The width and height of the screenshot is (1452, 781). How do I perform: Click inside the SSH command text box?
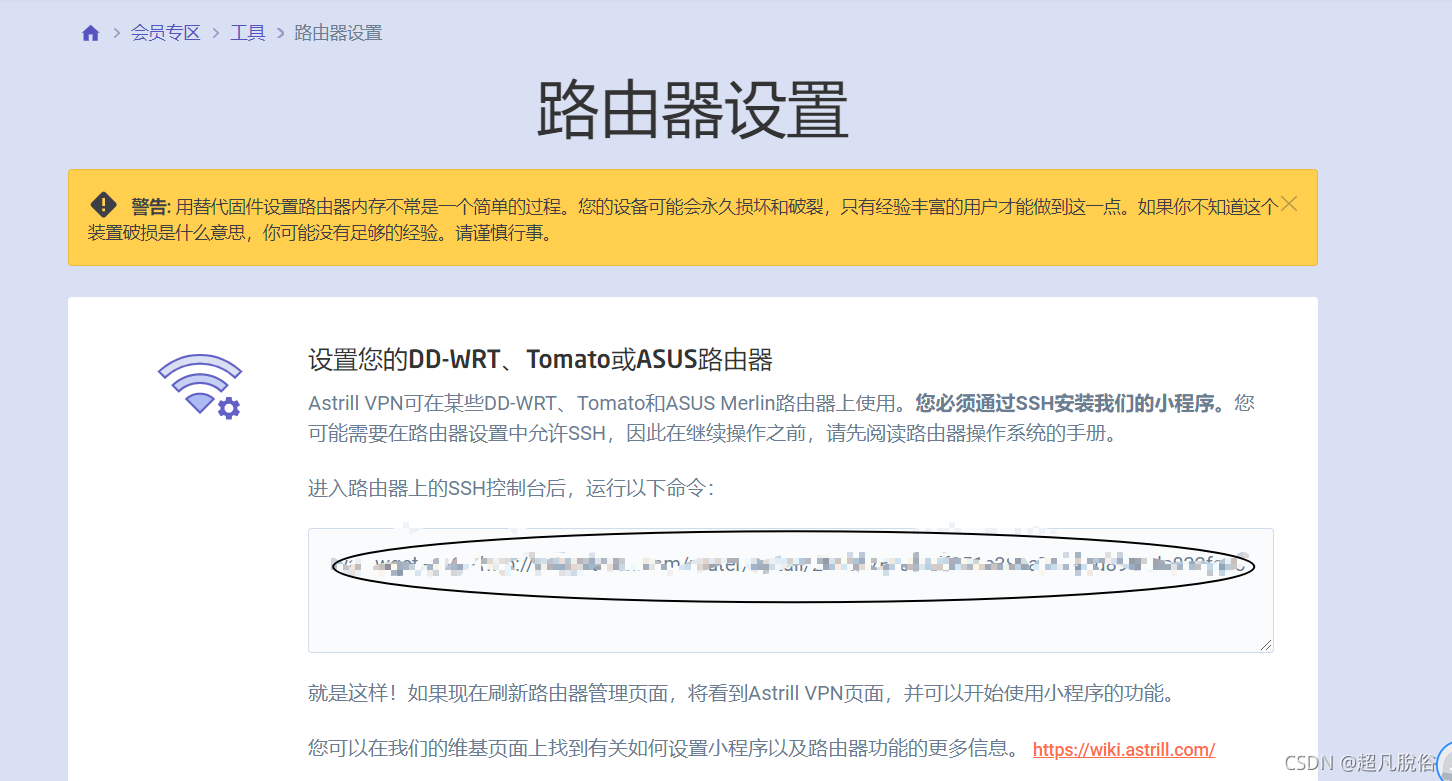pyautogui.click(x=790, y=590)
